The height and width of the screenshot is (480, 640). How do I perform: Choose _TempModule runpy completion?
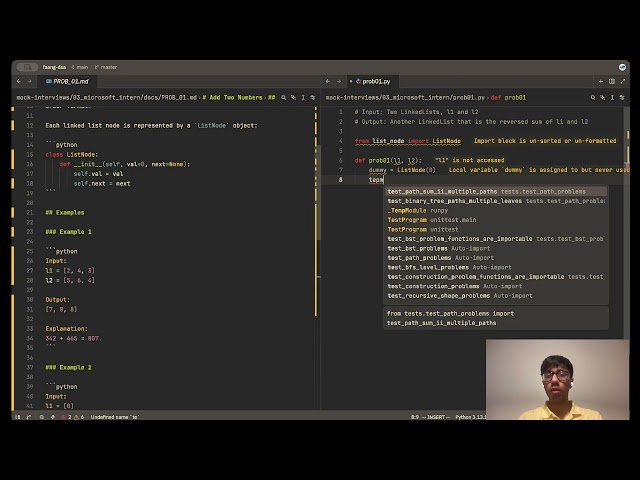(496, 210)
